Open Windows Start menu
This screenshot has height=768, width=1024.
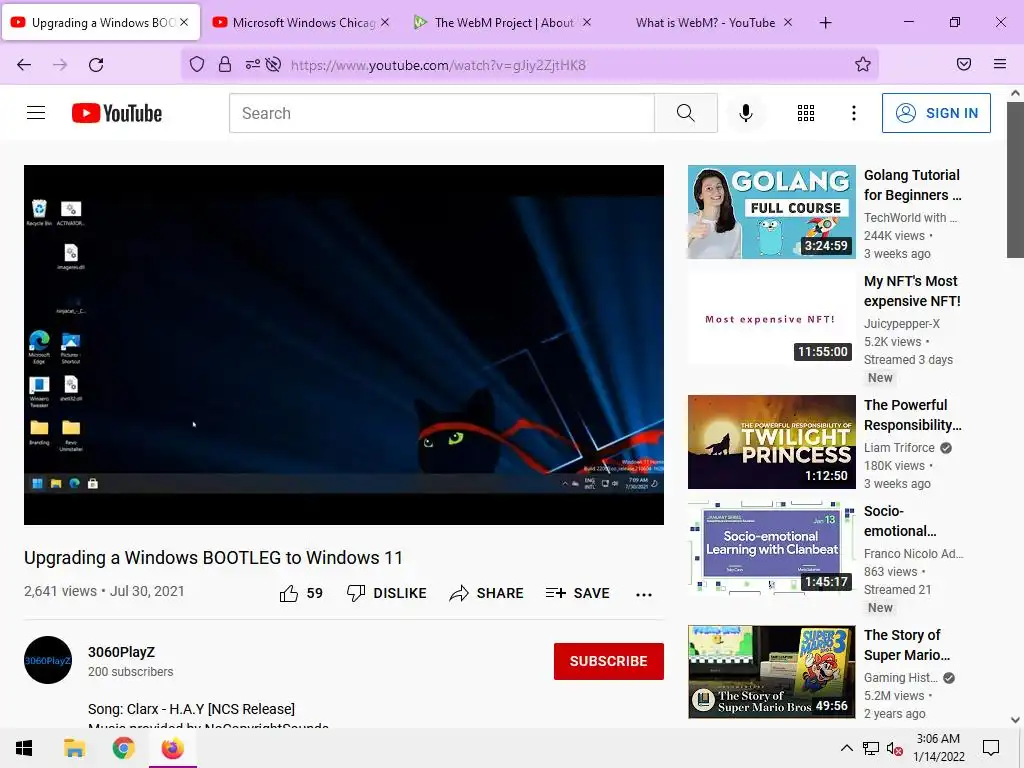24,748
